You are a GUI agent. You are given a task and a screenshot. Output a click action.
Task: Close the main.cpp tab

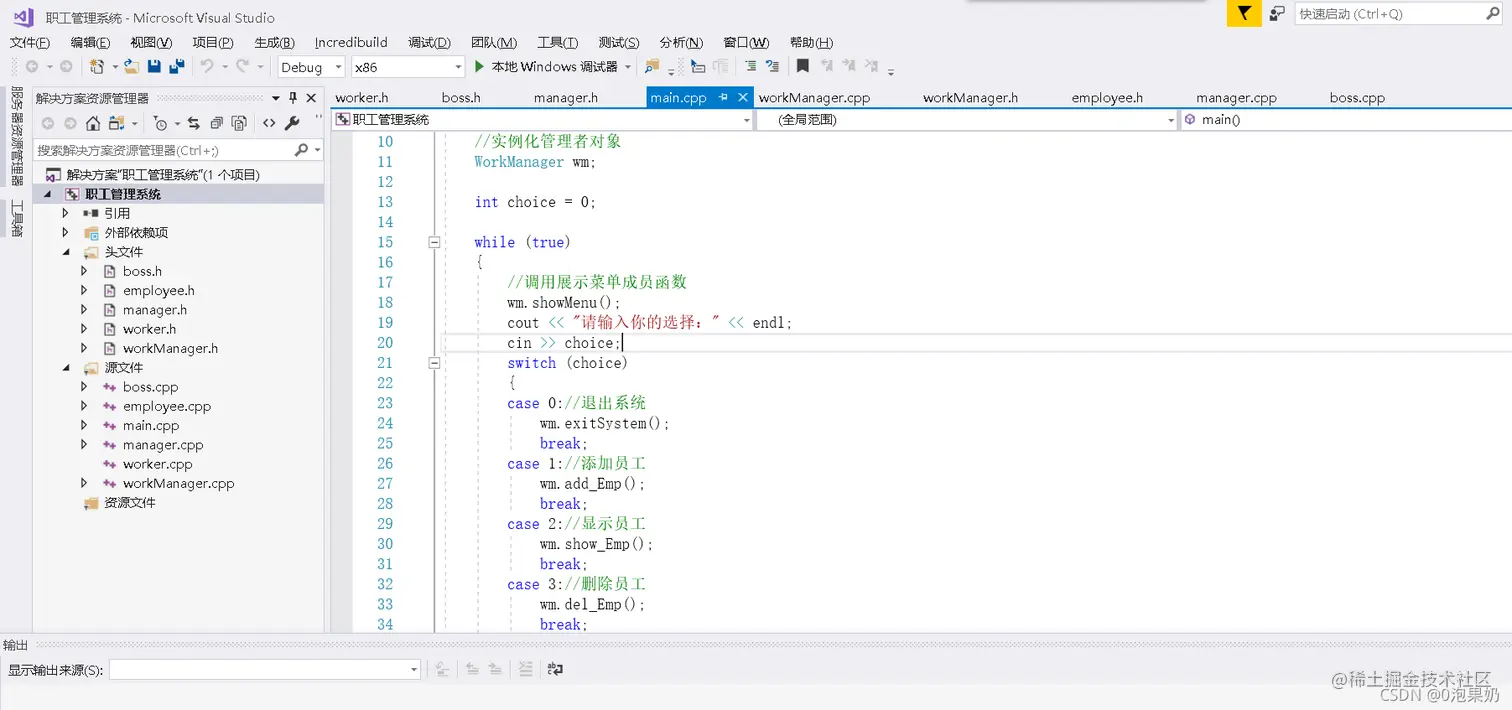pyautogui.click(x=743, y=97)
